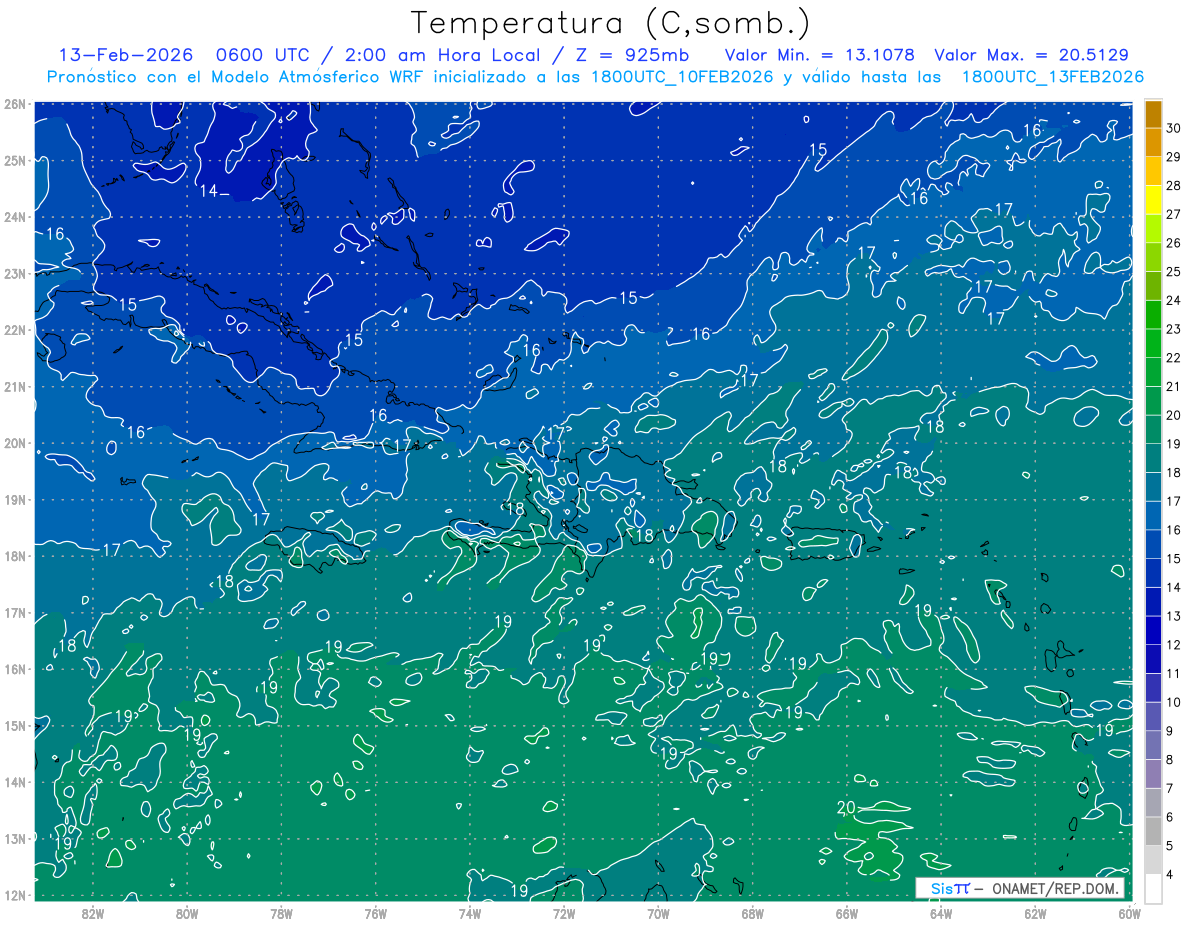Click the "66W" longitude axis label

847,912
